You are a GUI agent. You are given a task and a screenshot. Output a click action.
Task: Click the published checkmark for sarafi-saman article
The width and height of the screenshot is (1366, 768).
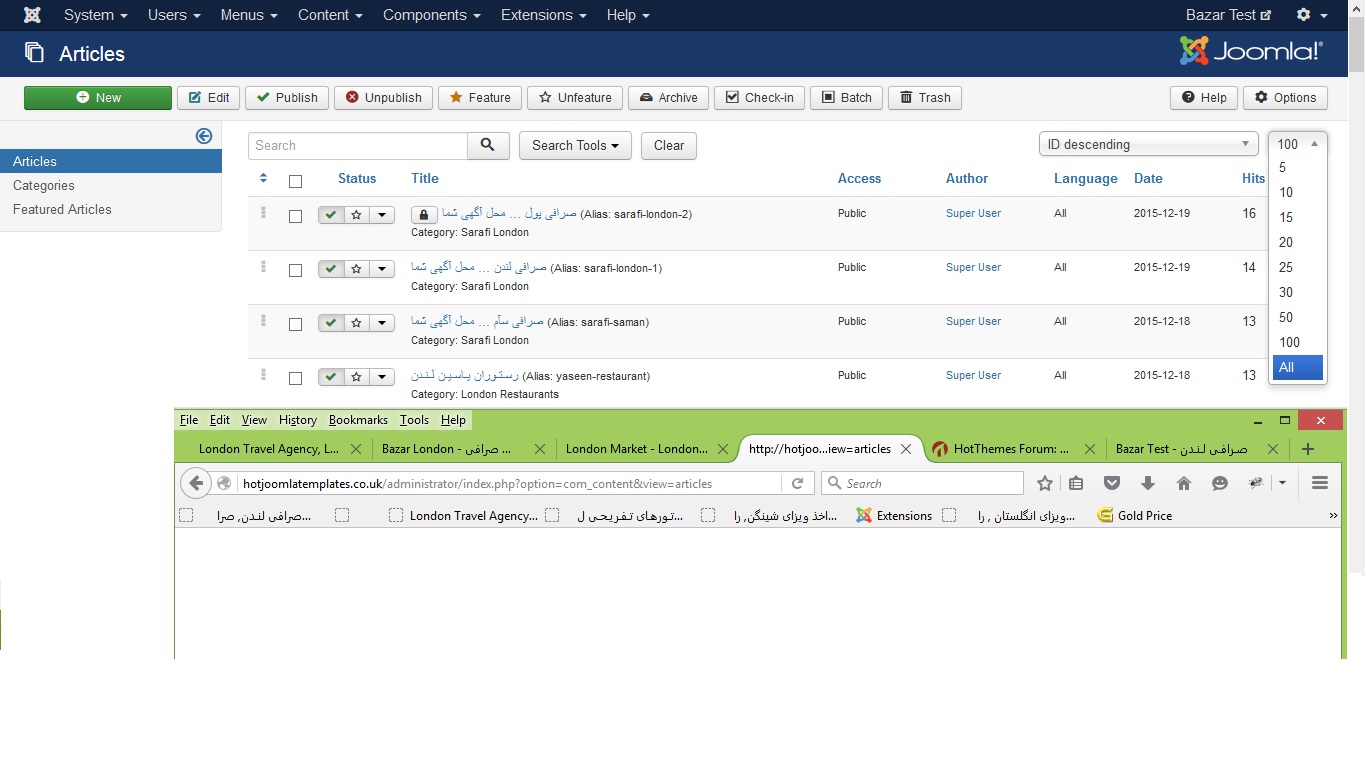(x=331, y=323)
